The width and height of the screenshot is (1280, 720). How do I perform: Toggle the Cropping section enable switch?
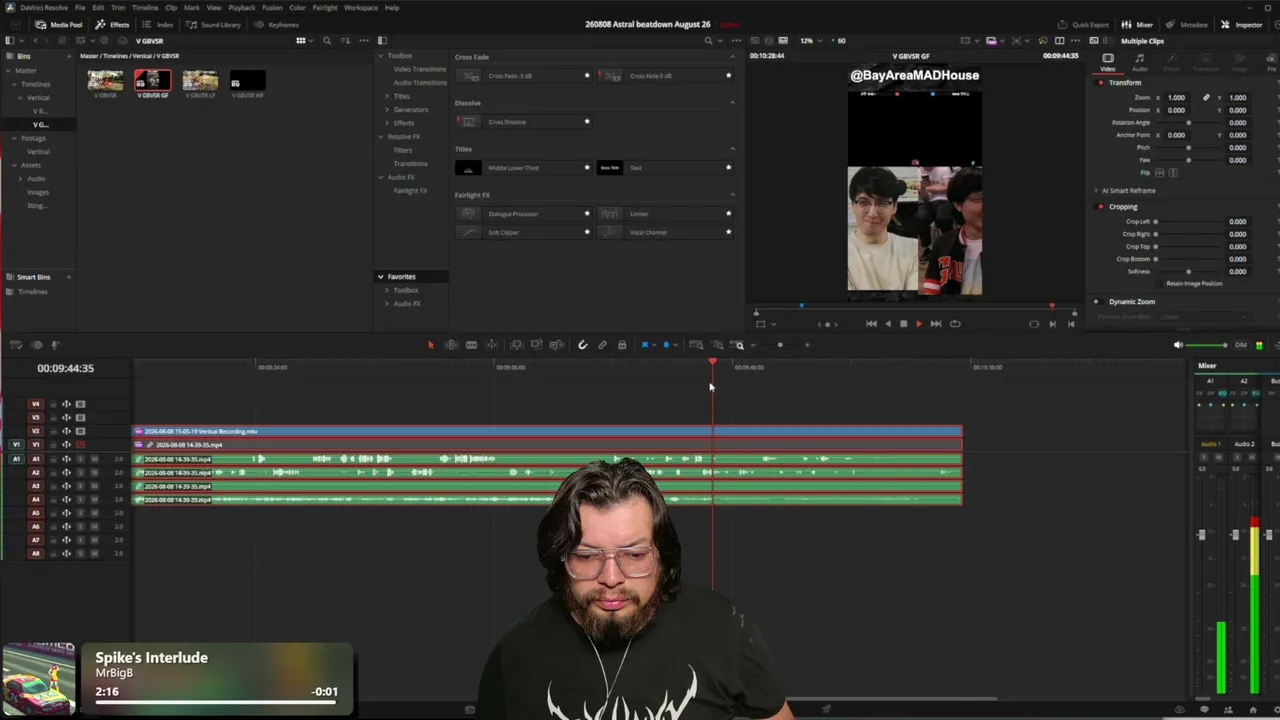(1101, 207)
